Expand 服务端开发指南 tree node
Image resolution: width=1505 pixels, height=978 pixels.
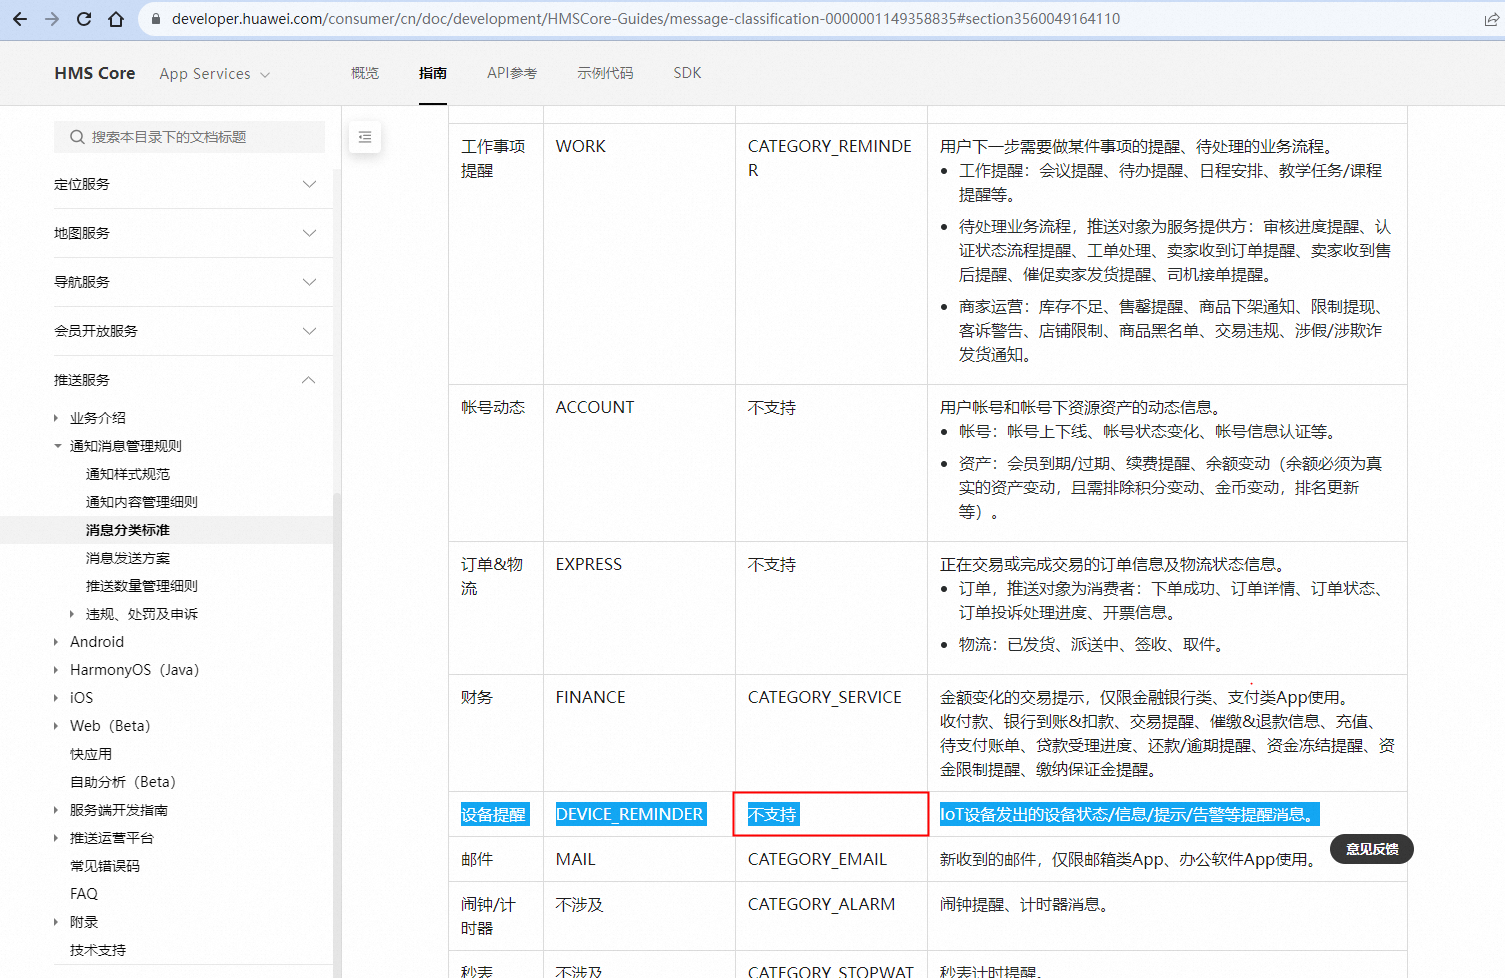pos(57,810)
